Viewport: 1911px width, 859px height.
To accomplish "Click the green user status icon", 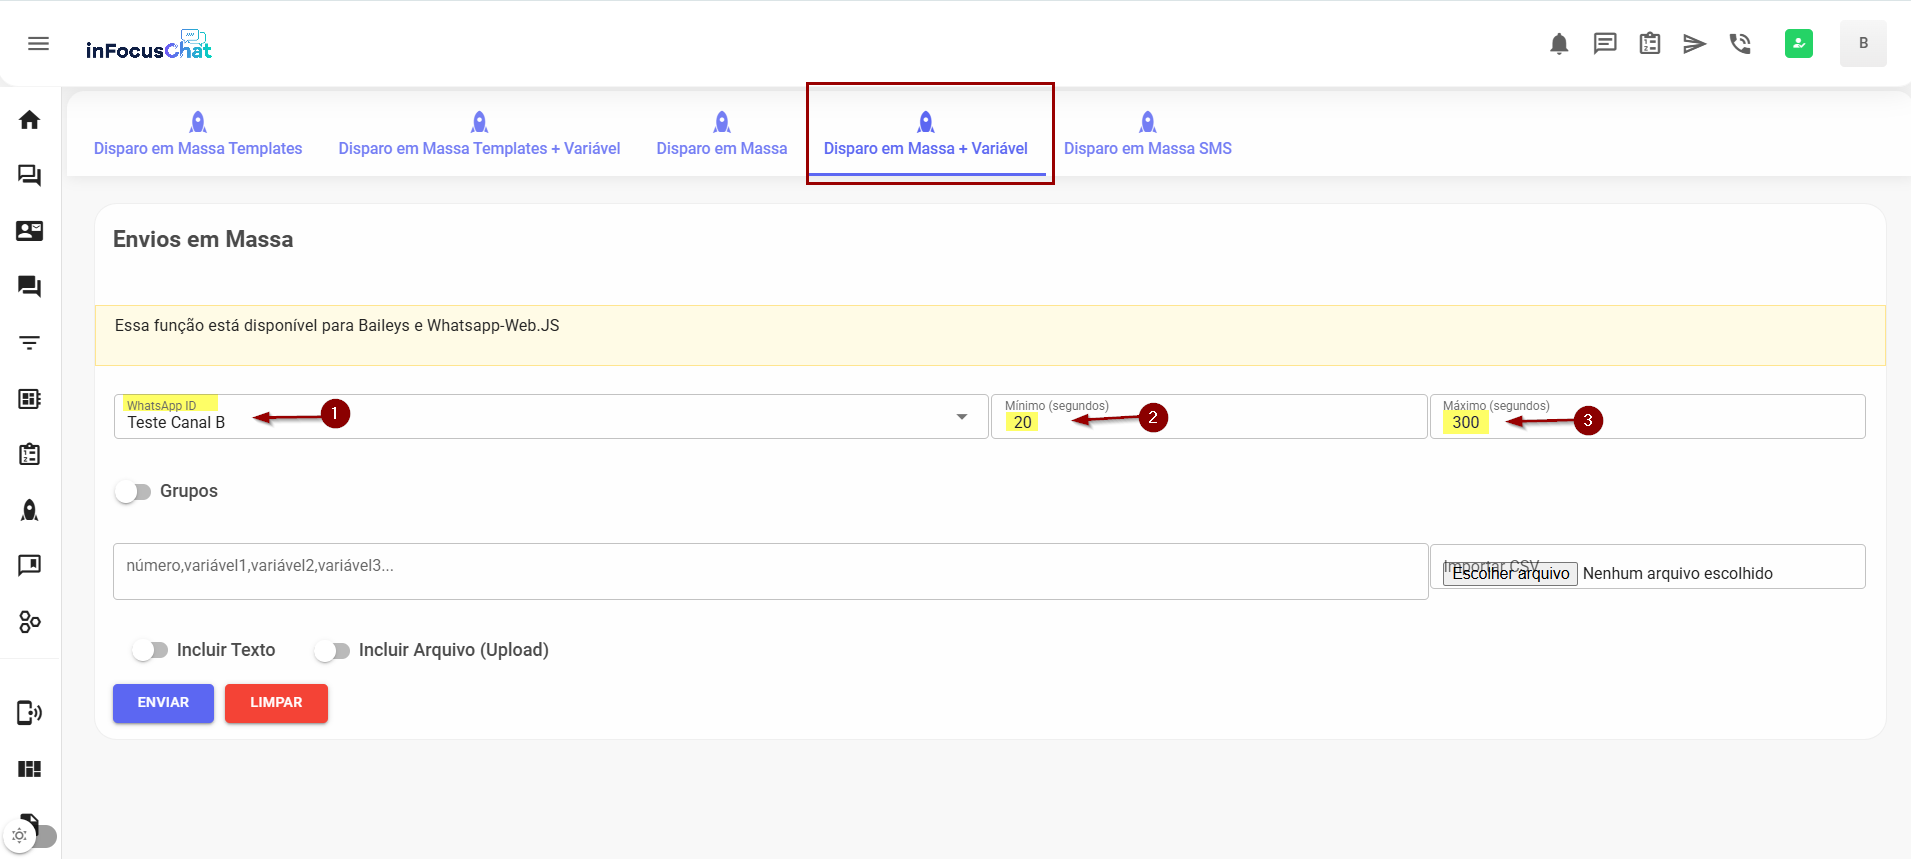I will 1798,43.
